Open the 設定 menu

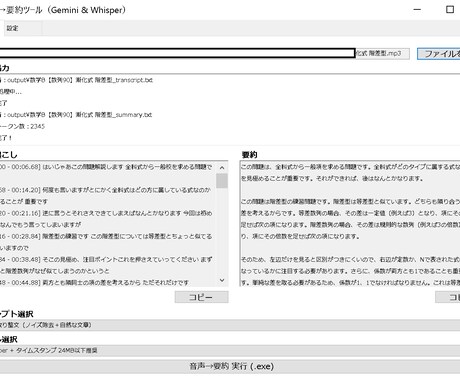tap(13, 28)
